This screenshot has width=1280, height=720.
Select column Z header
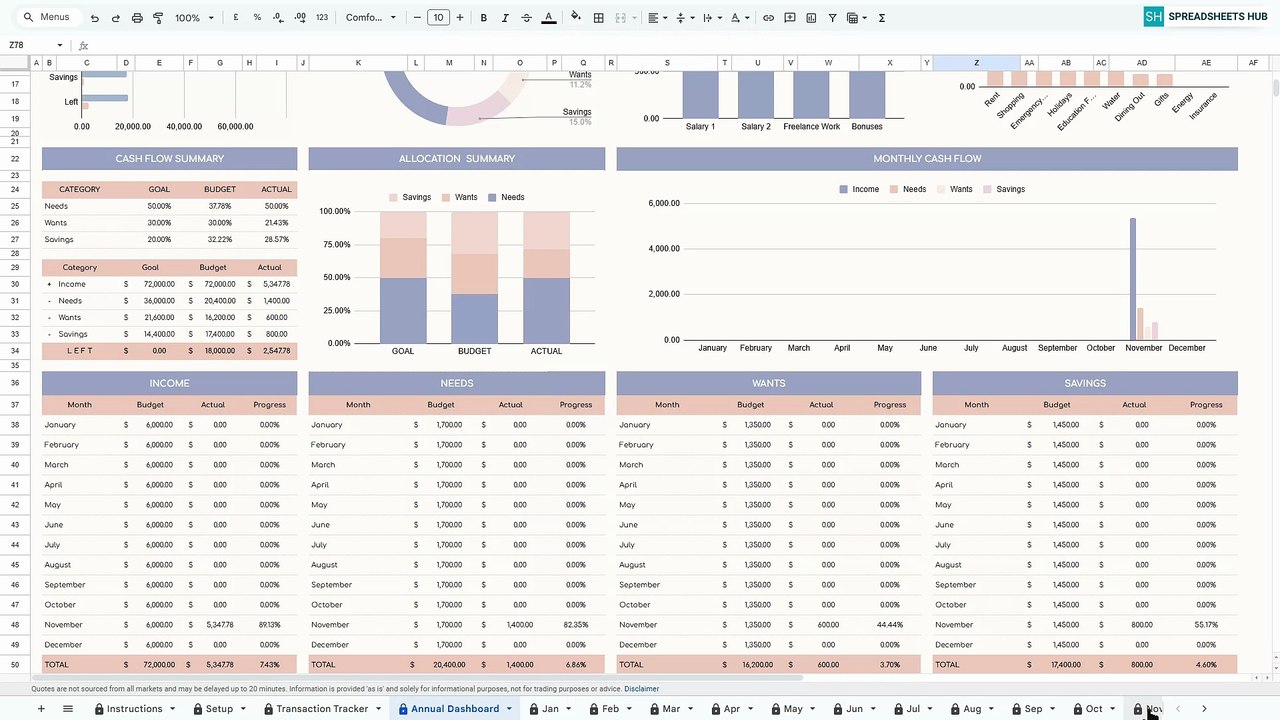pyautogui.click(x=976, y=63)
